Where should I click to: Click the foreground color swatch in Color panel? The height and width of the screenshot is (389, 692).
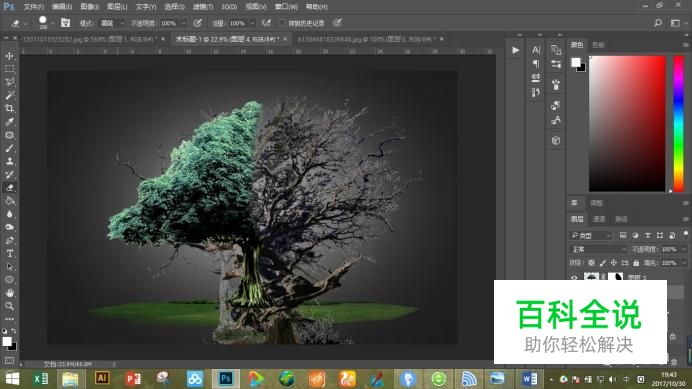point(575,62)
